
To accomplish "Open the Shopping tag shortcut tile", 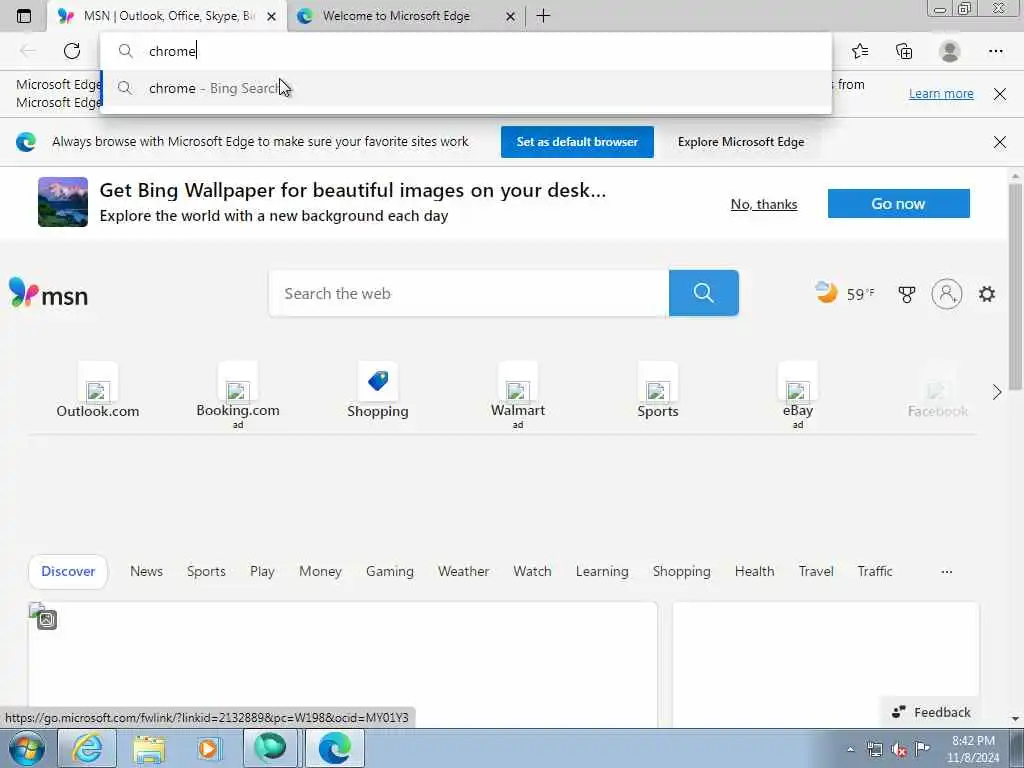I will [x=377, y=392].
